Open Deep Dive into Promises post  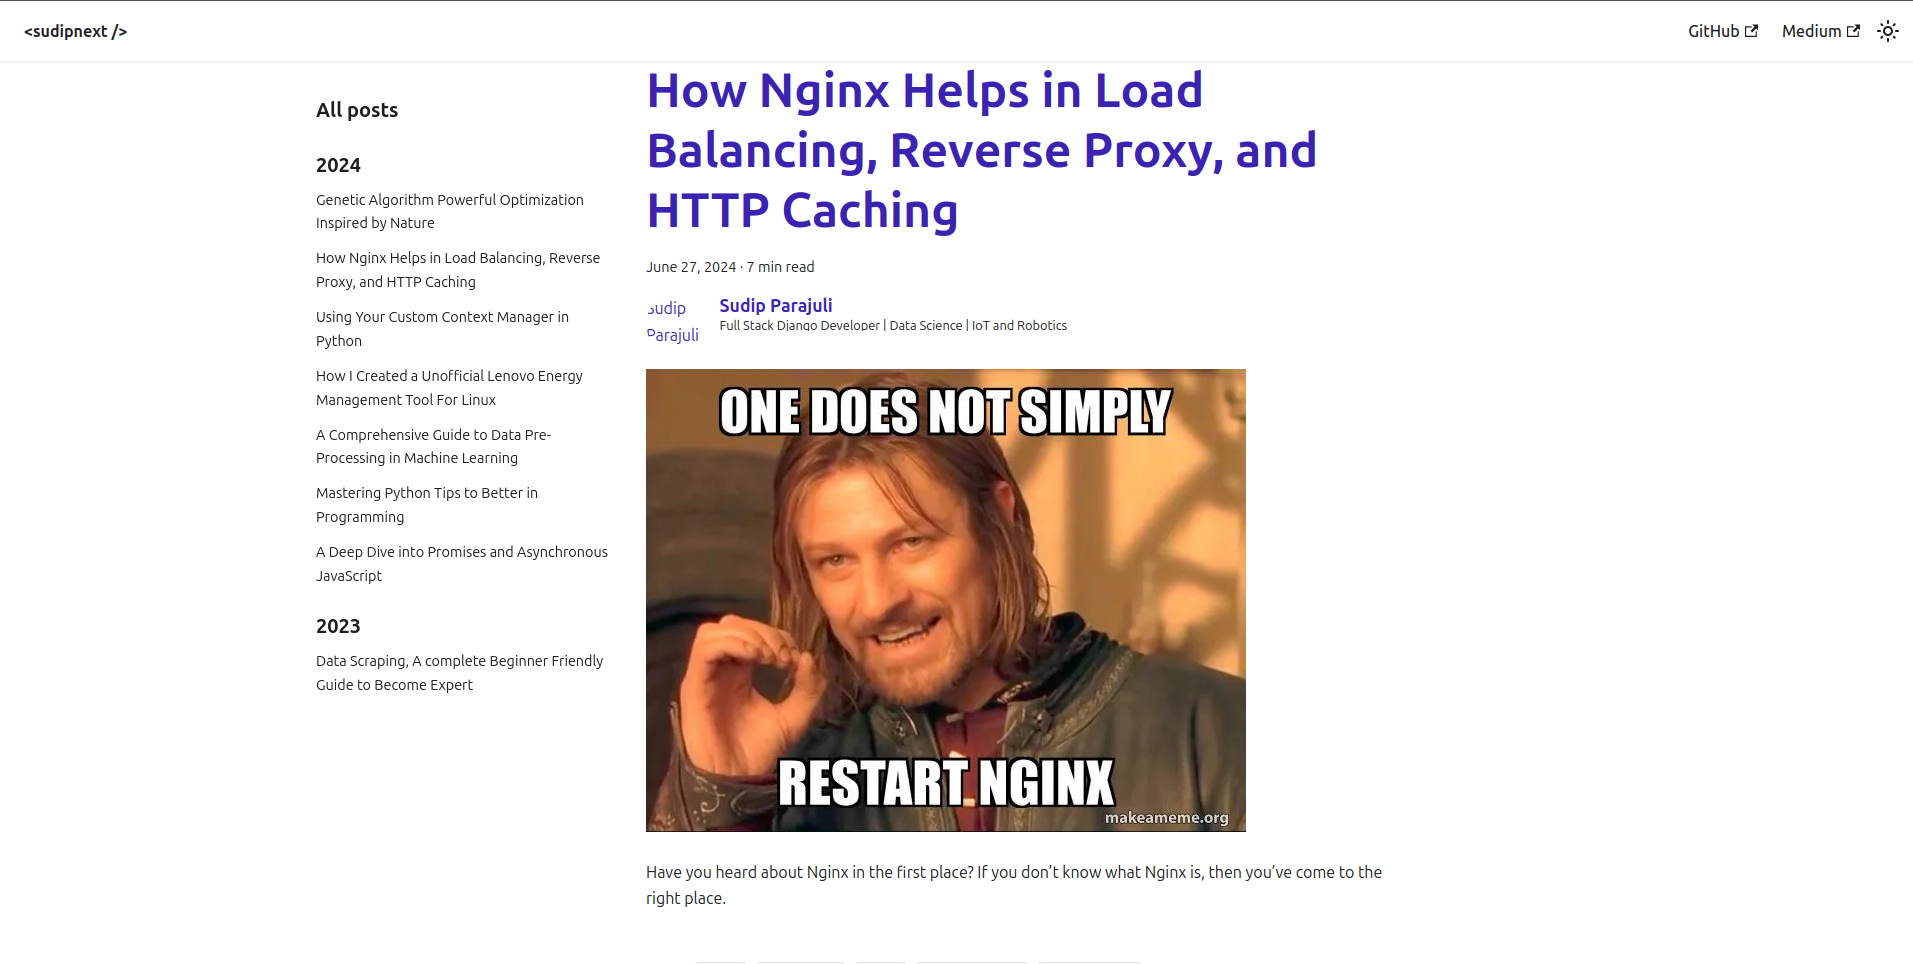462,564
